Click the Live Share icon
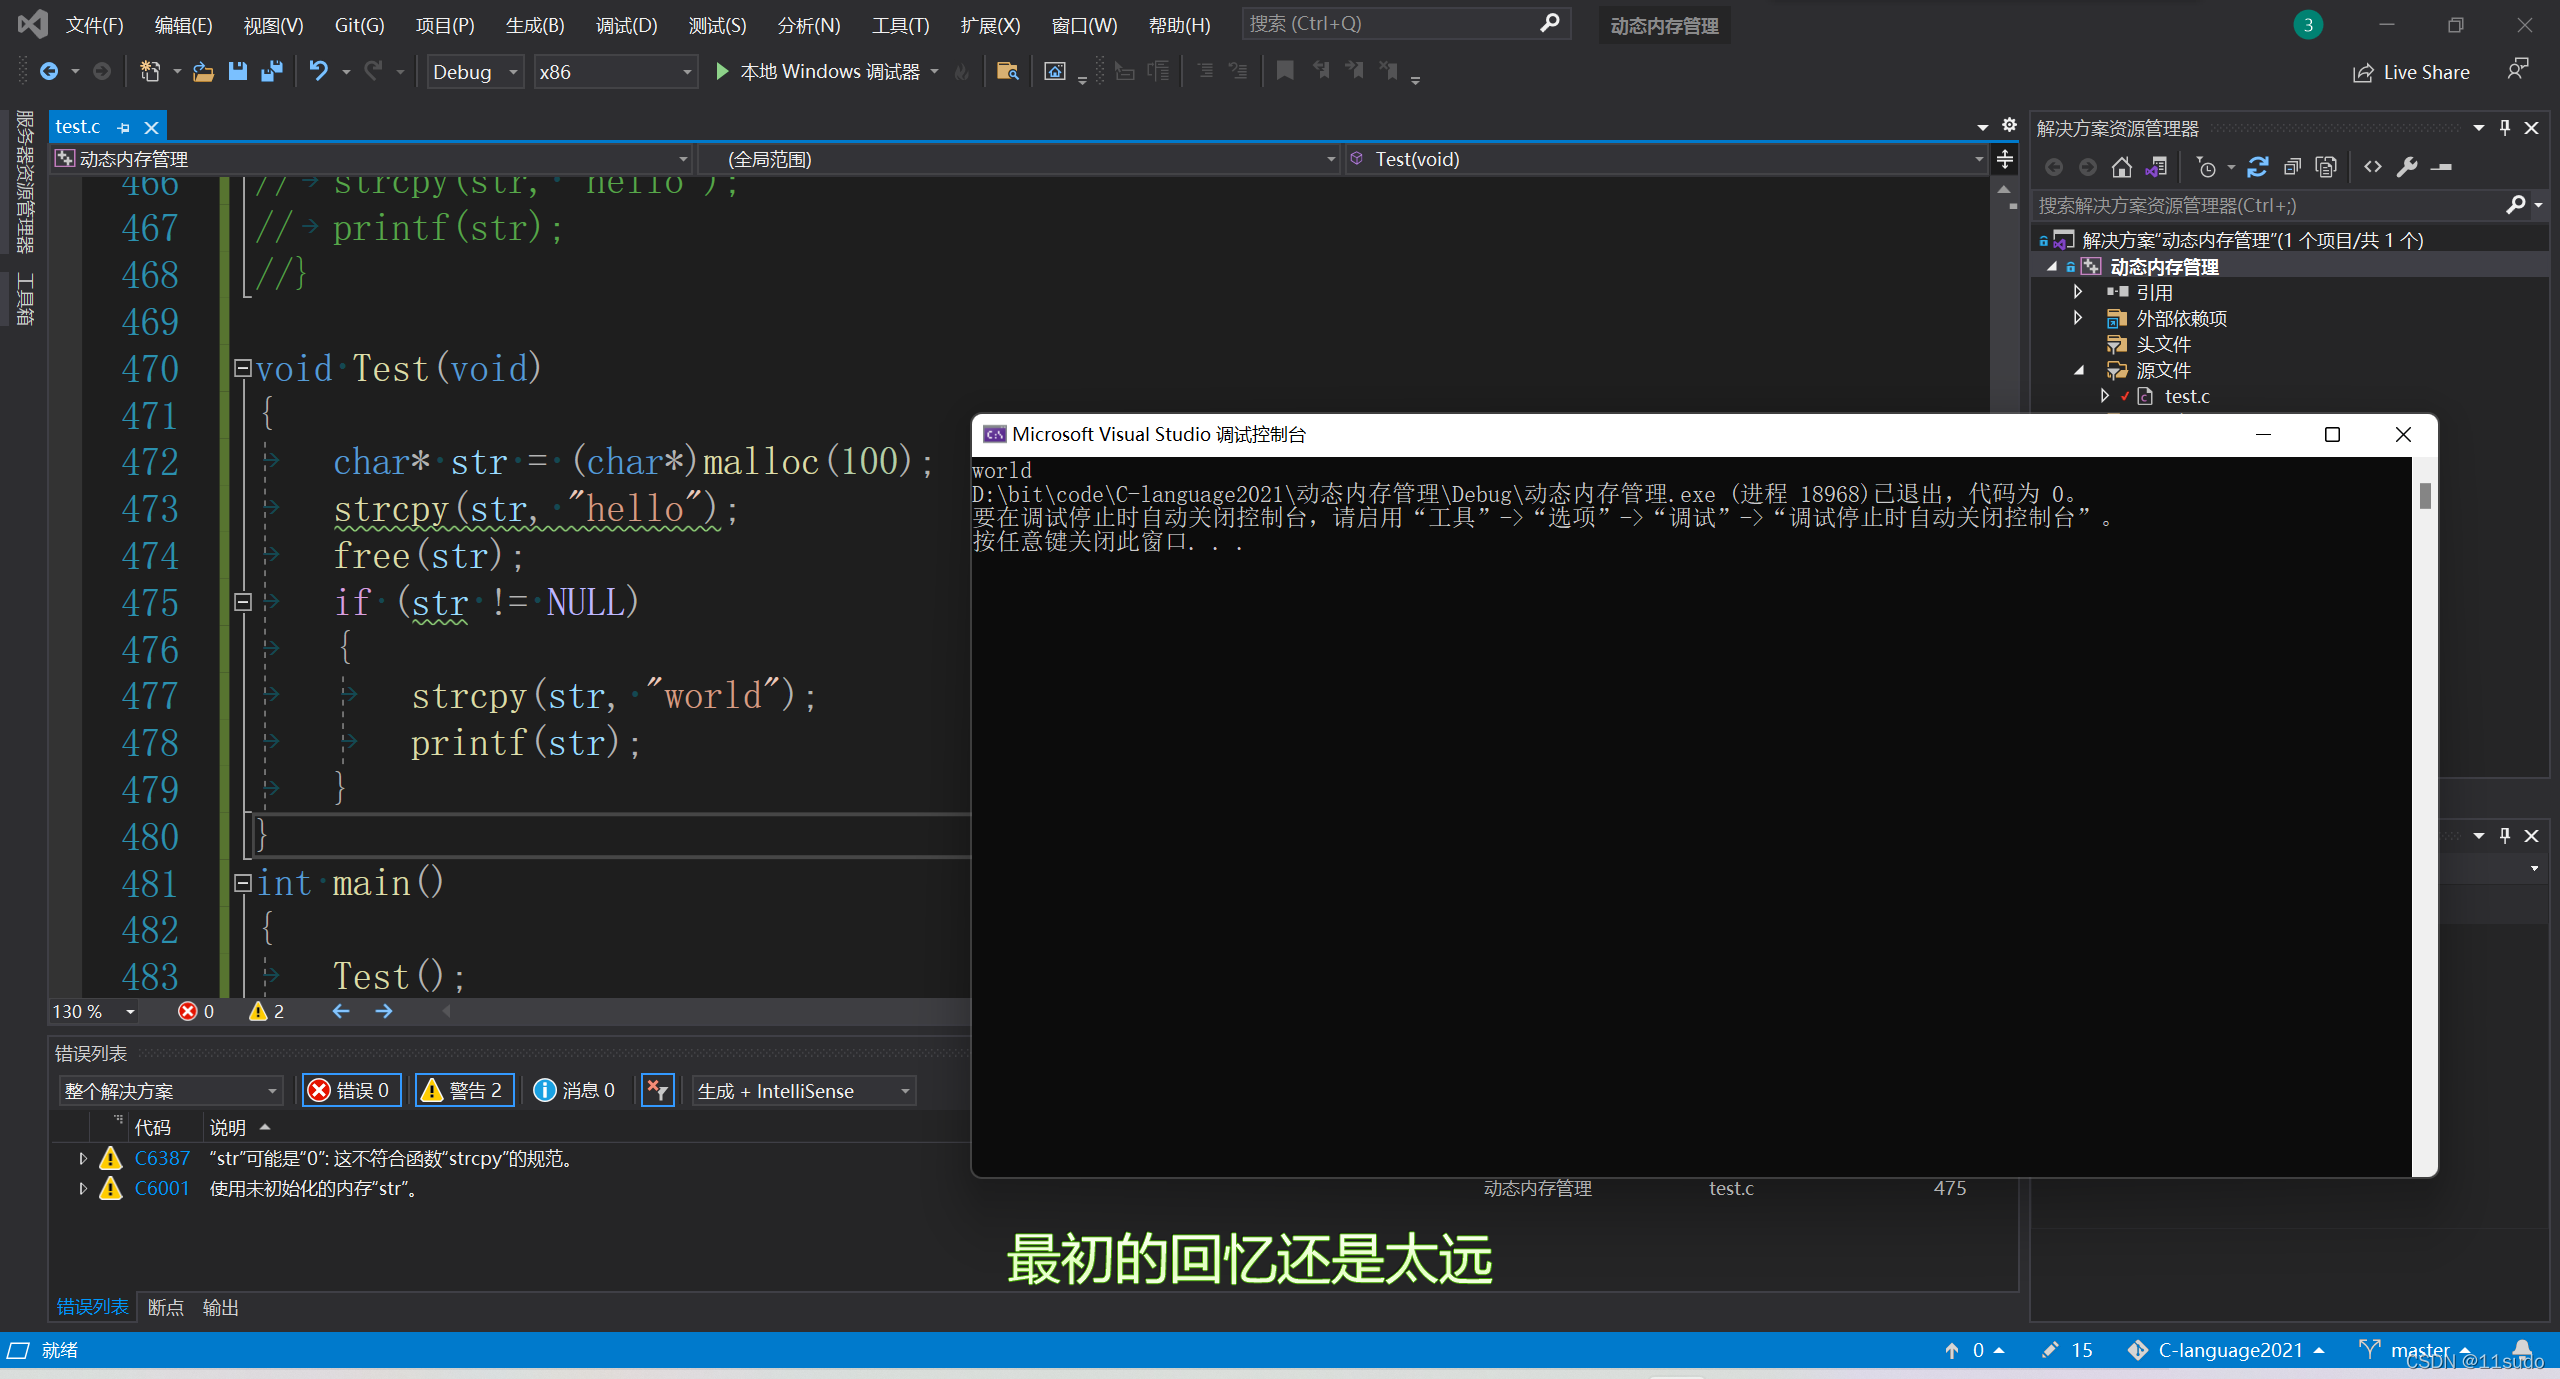This screenshot has height=1379, width=2560. 2363,72
